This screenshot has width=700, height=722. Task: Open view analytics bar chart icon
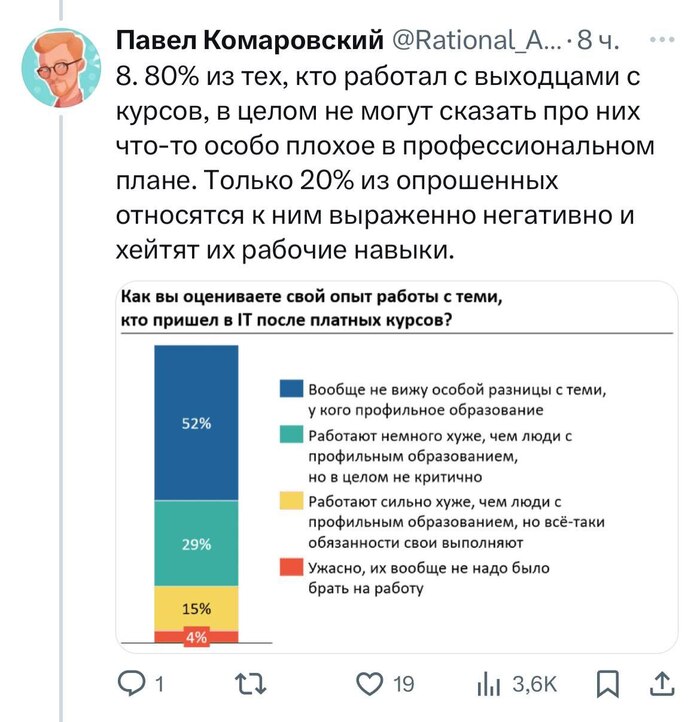tap(491, 683)
